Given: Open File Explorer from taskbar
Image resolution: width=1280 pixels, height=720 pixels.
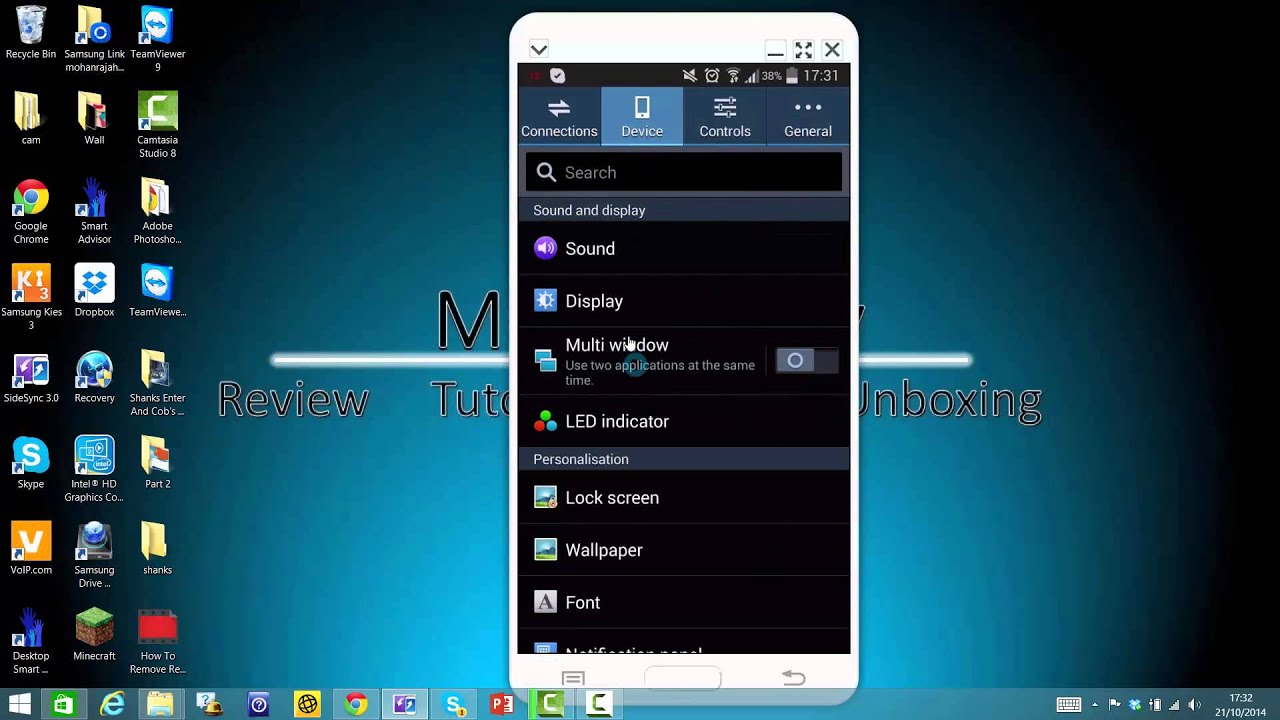Looking at the screenshot, I should (160, 704).
